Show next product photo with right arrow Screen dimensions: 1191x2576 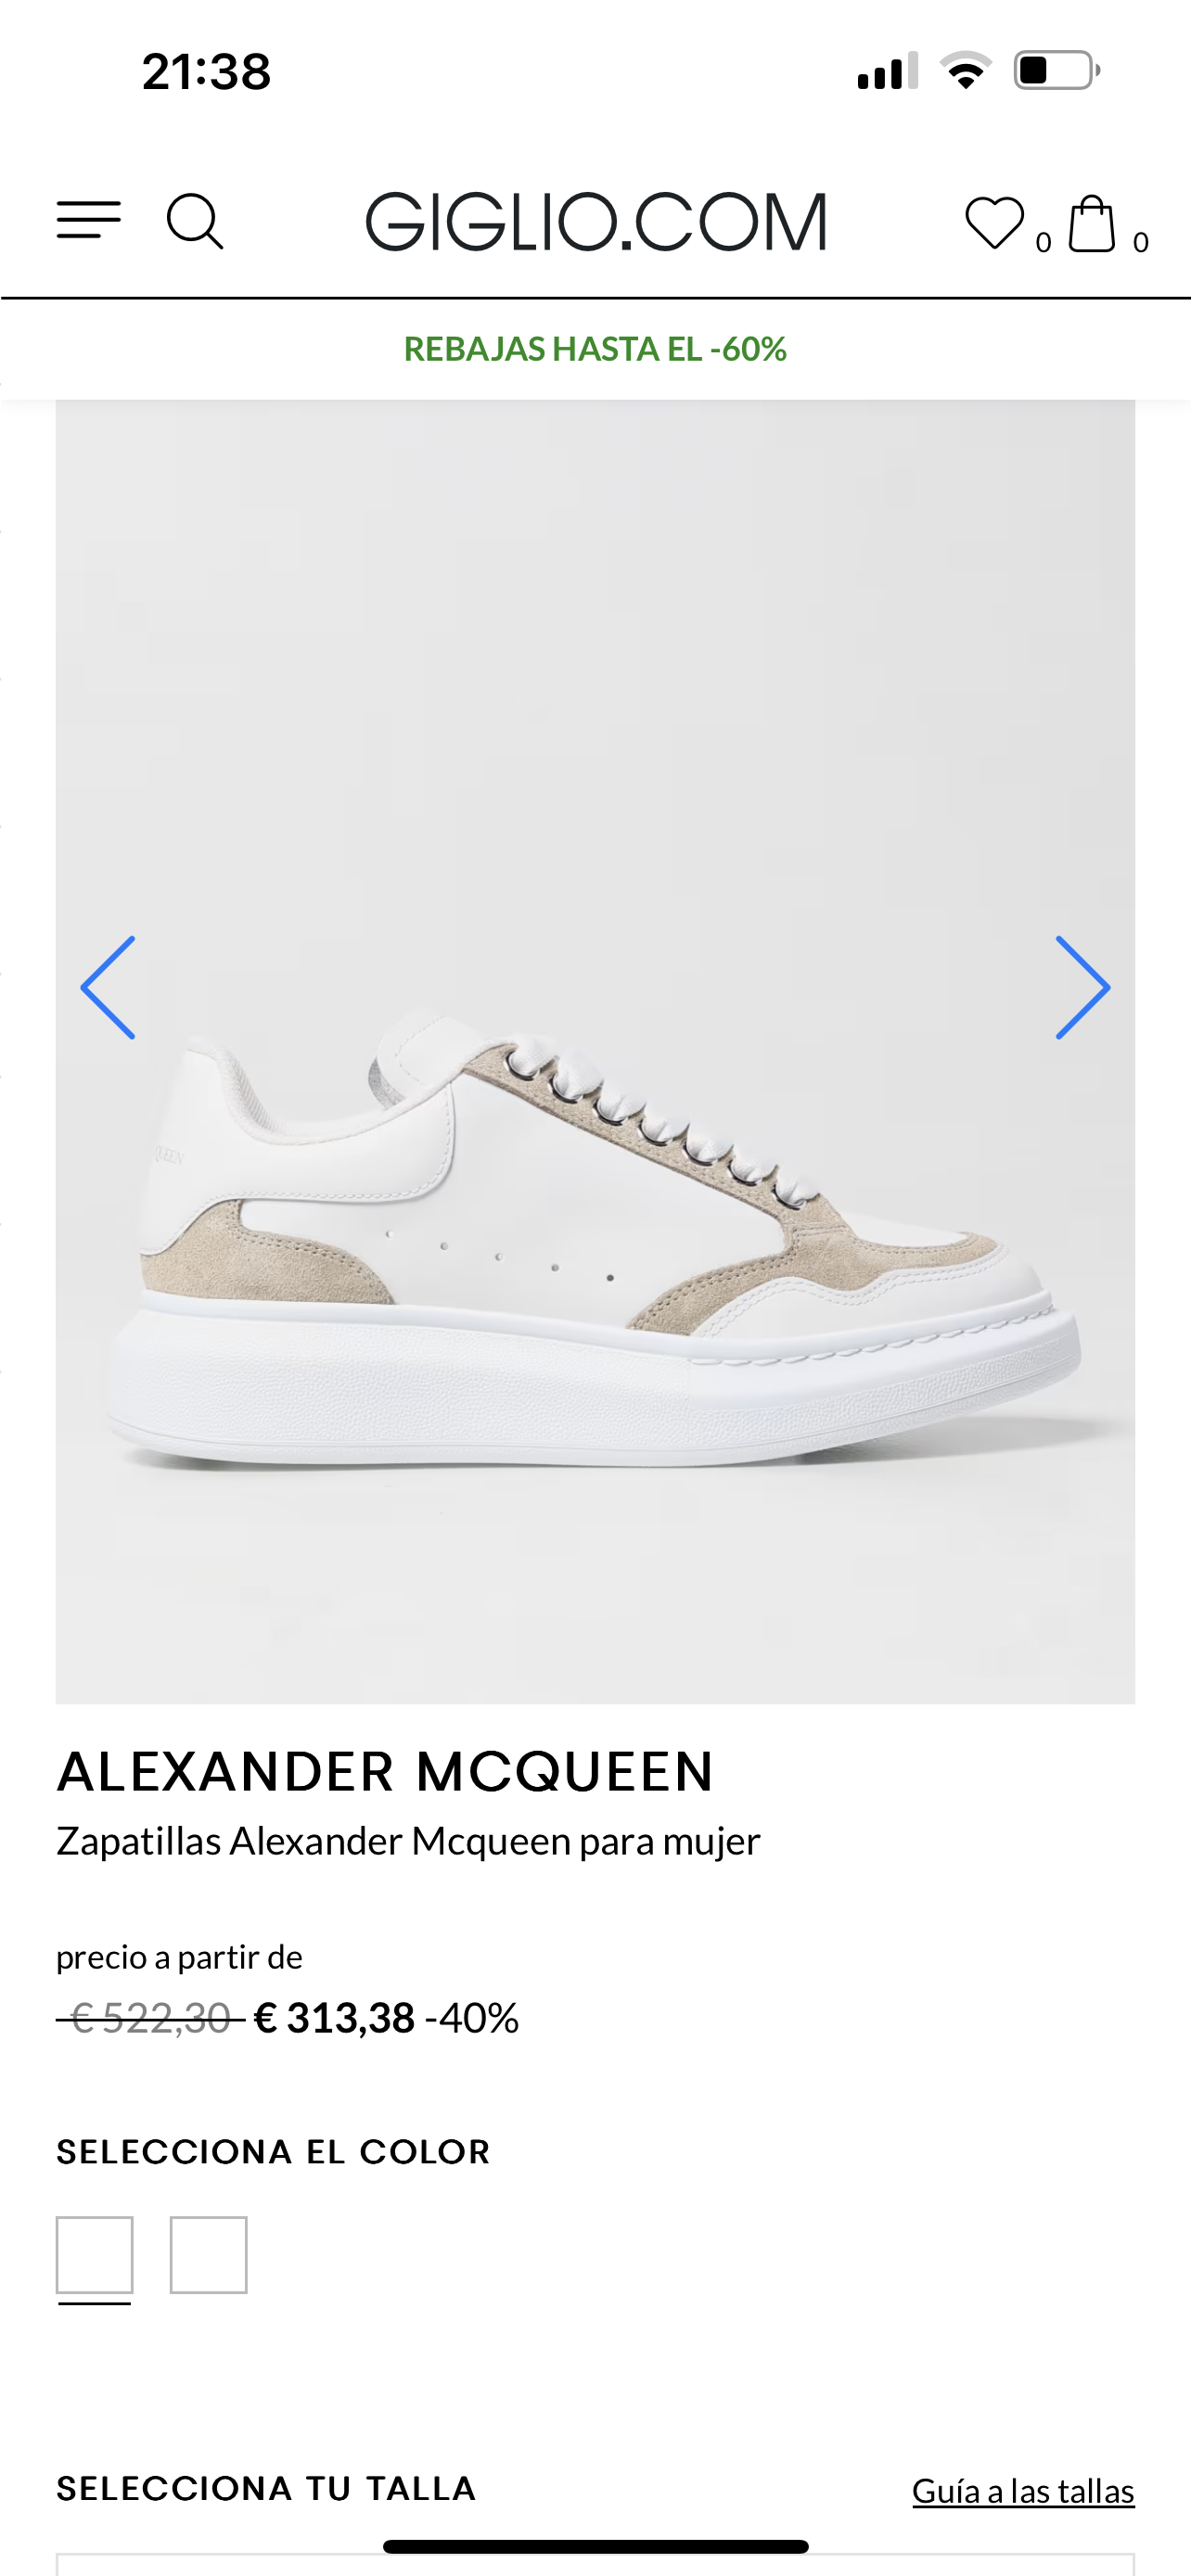pyautogui.click(x=1083, y=987)
